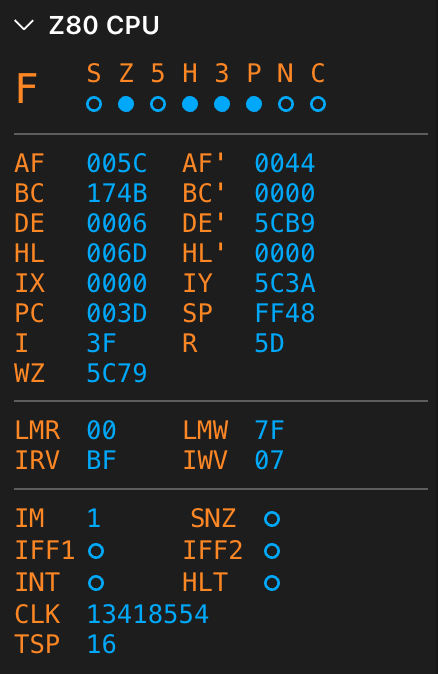Toggle the Z flag indicator
The height and width of the screenshot is (674, 438).
tap(126, 104)
